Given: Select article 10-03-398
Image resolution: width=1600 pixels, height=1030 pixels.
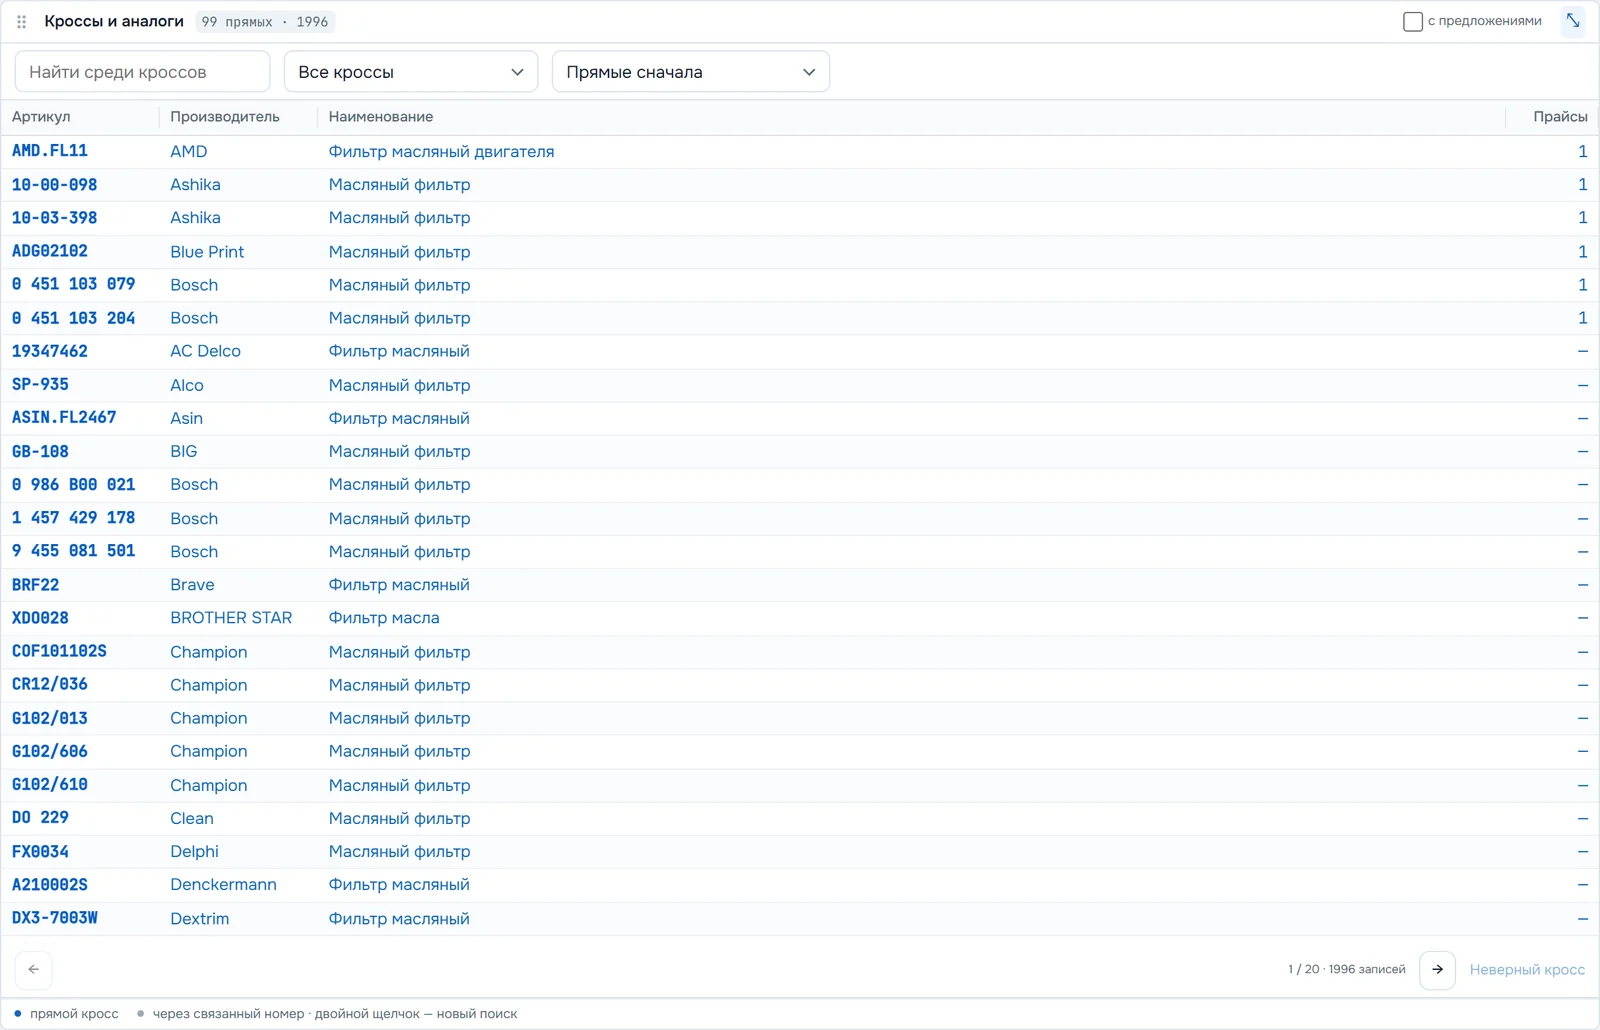Looking at the screenshot, I should (x=55, y=218).
